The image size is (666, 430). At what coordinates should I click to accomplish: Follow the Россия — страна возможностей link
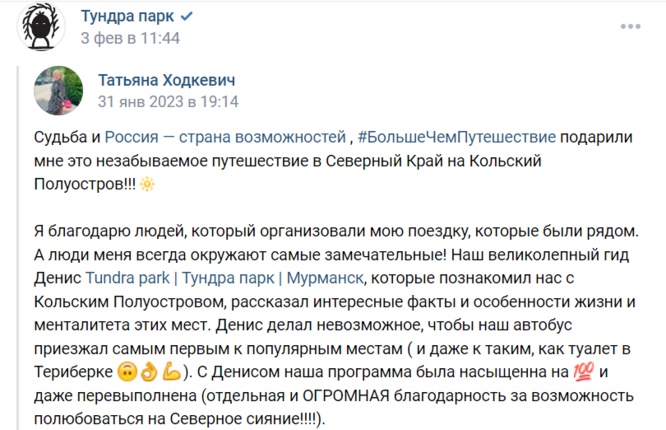point(225,137)
